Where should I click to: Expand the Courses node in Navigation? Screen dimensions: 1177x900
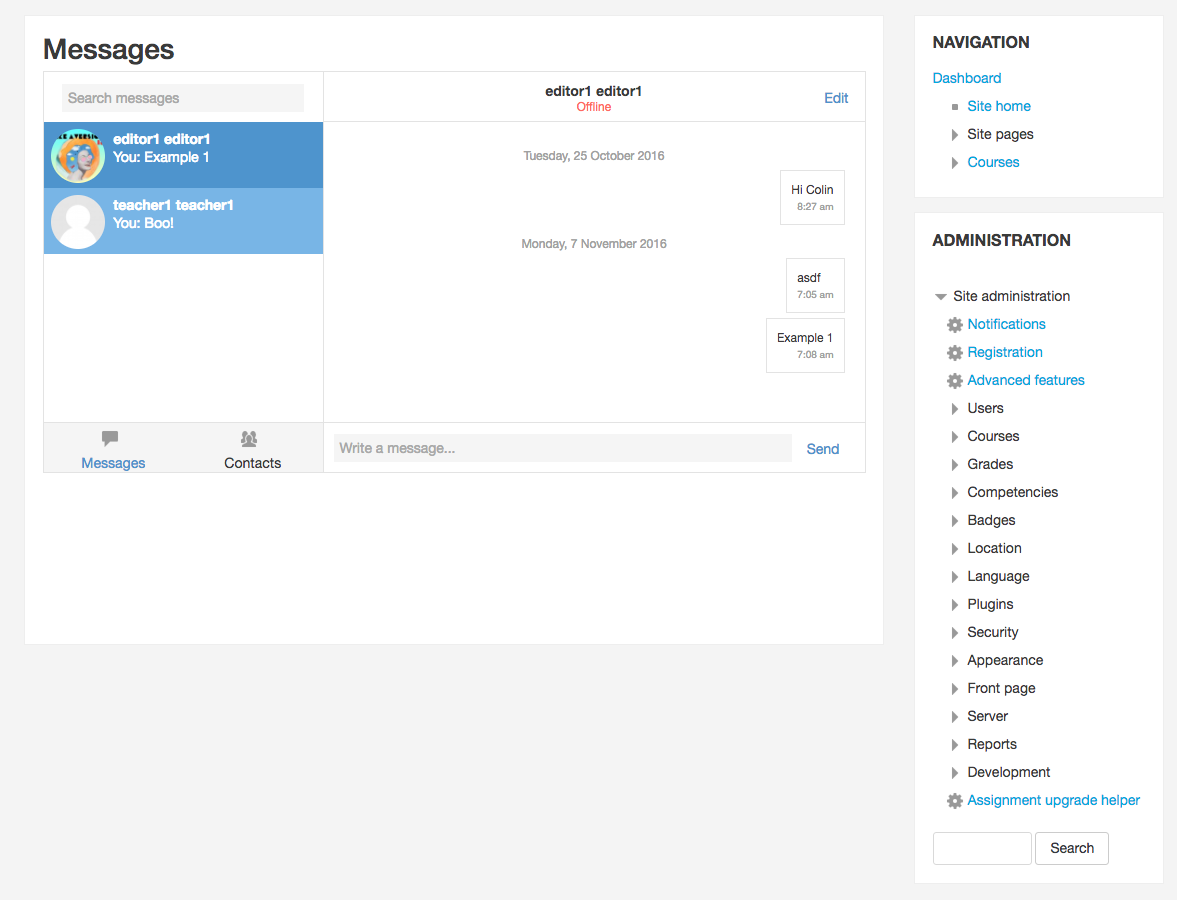click(955, 163)
